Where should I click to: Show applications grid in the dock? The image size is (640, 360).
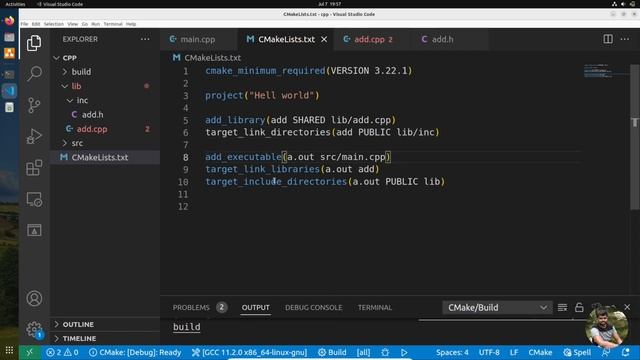coord(9,350)
